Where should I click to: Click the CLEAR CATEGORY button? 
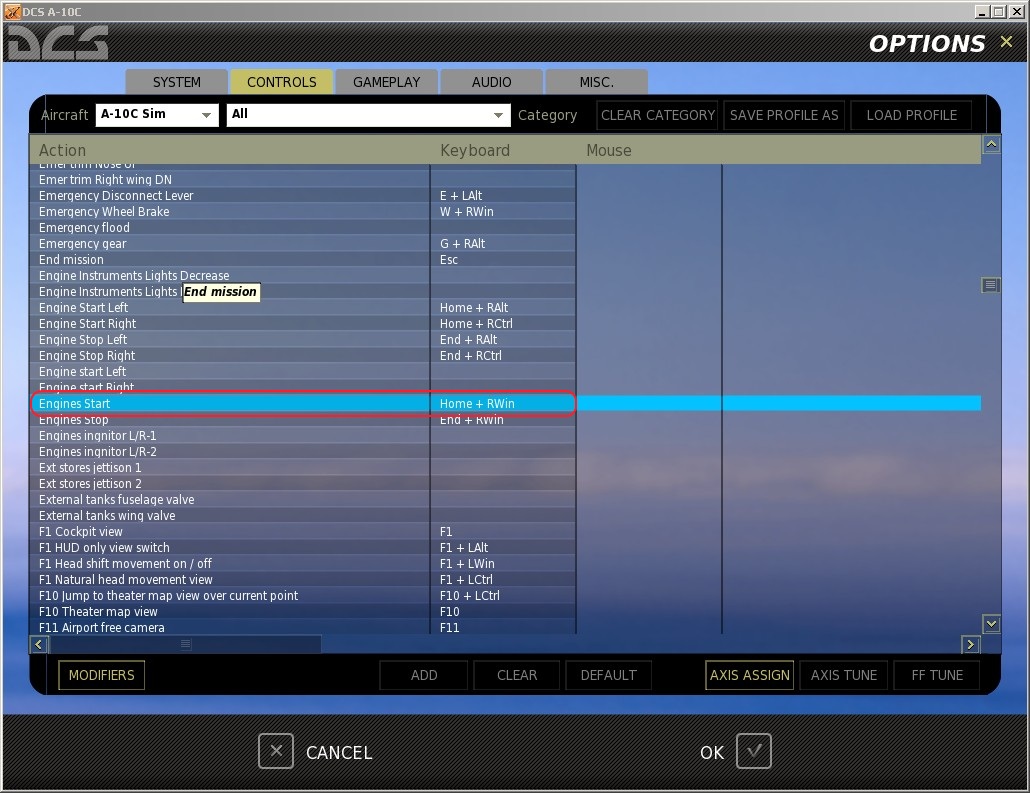(657, 115)
